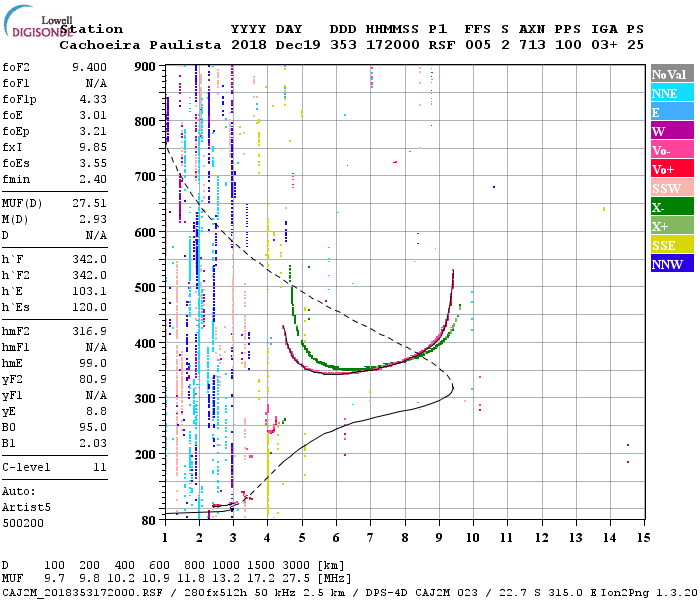Viewport: 700px width, 600px height.
Task: Click the MUF 27.5 table value
Action: coord(296,579)
